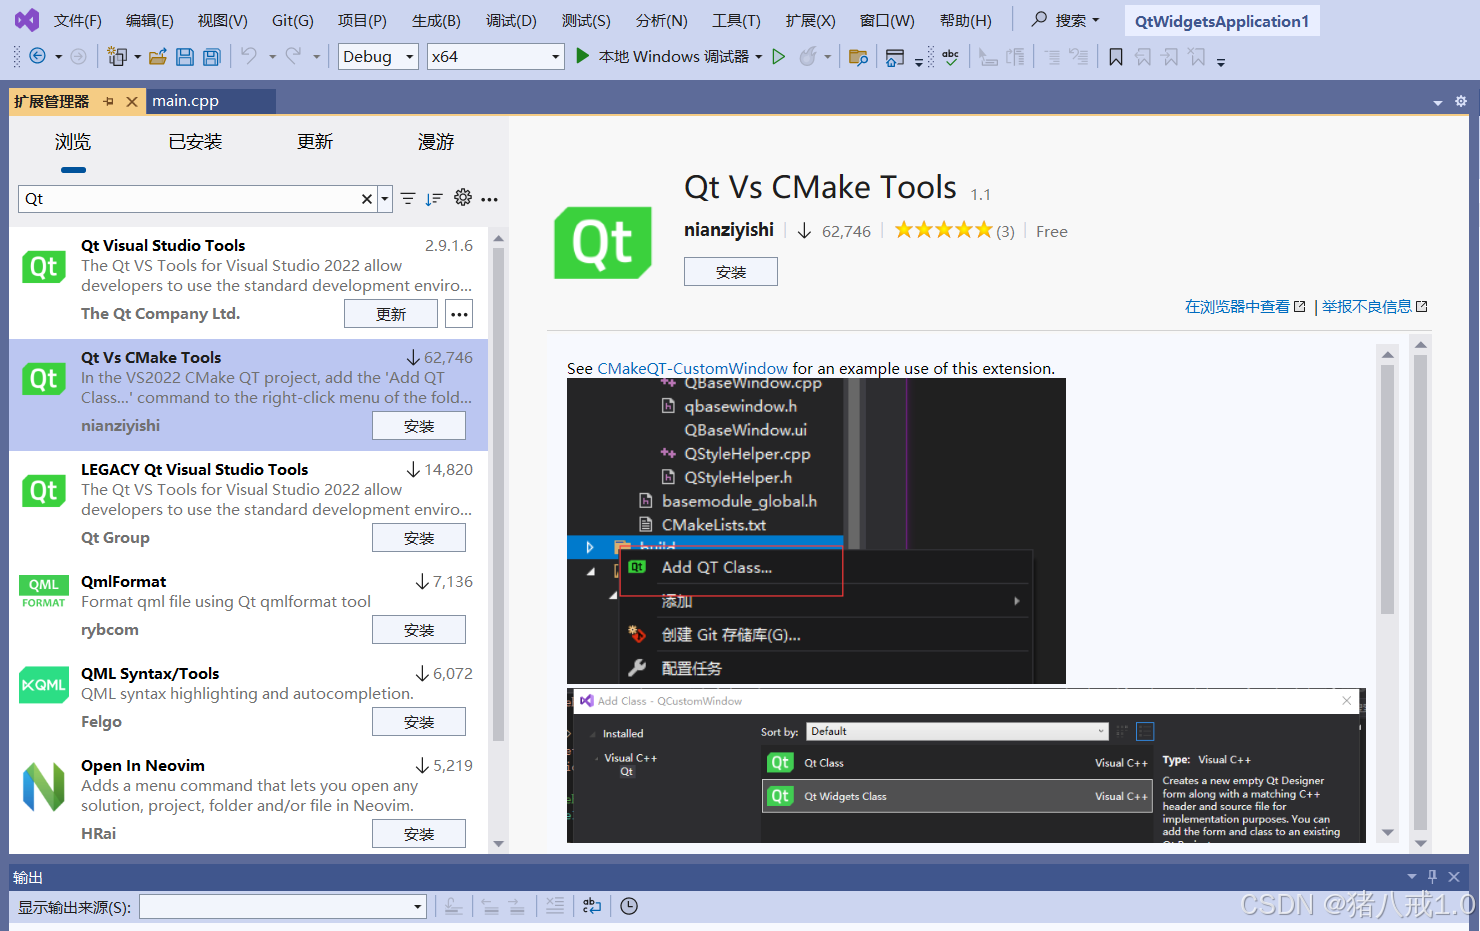Expand the new project dropdown arrow
The image size is (1480, 931).
136,57
